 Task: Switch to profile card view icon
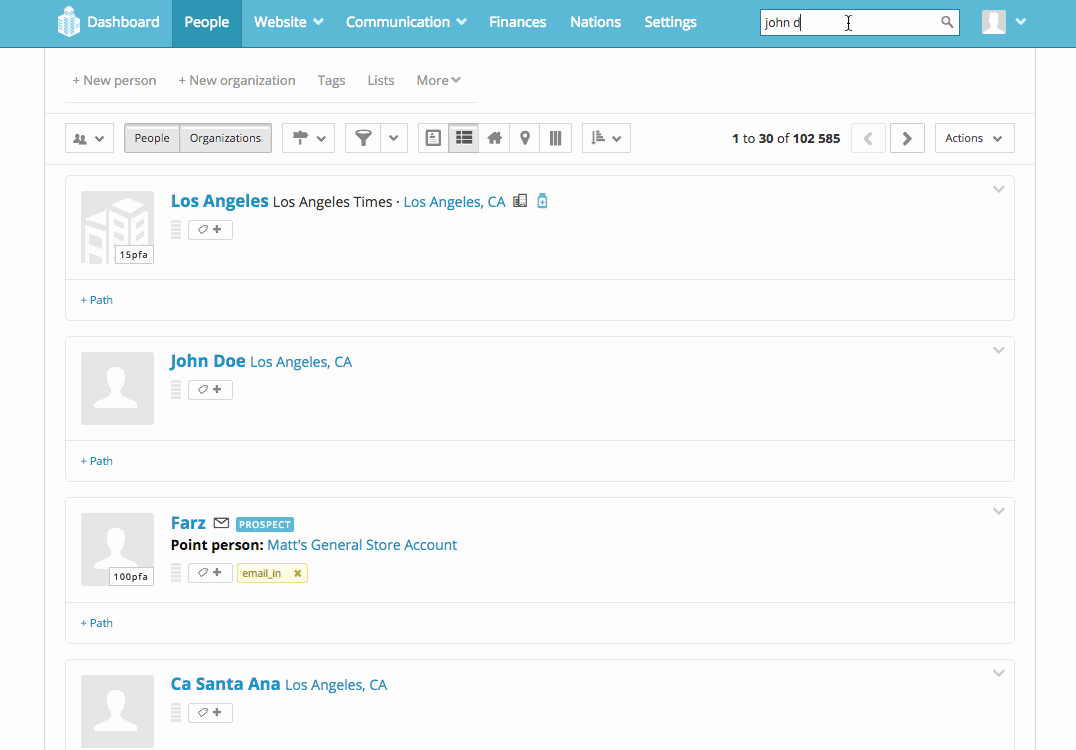click(433, 138)
